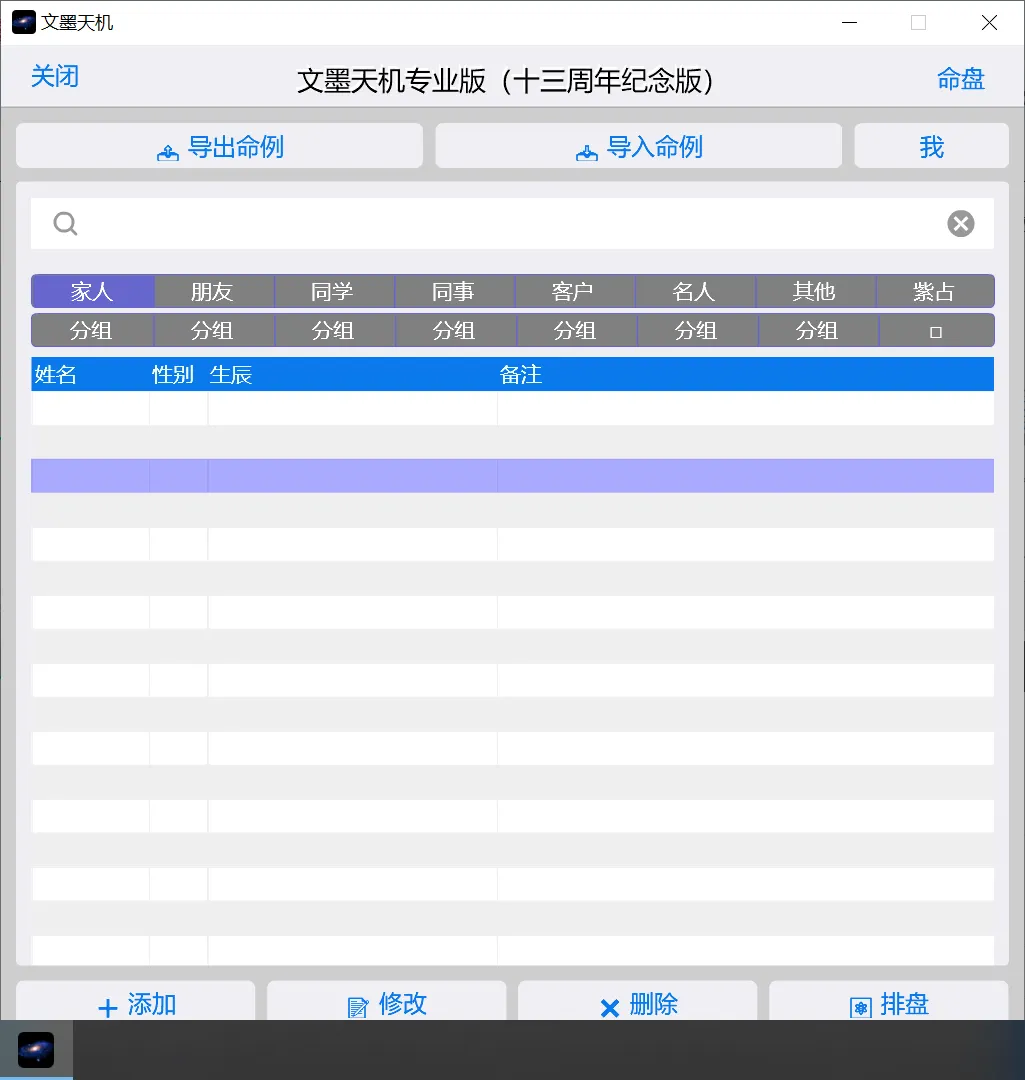The image size is (1025, 1080).
Task: Clear the search field with the X icon
Action: pos(960,223)
